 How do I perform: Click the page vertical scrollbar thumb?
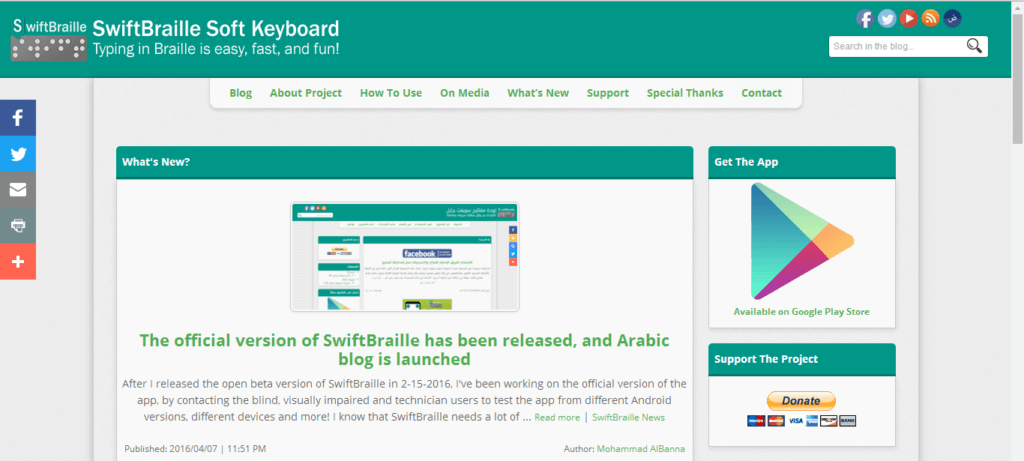coord(1017,77)
